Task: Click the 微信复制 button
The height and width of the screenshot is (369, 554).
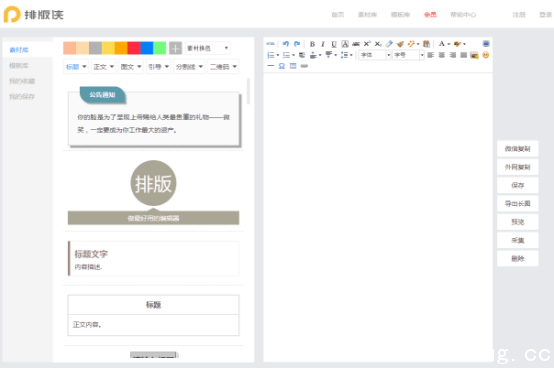Action: (518, 149)
